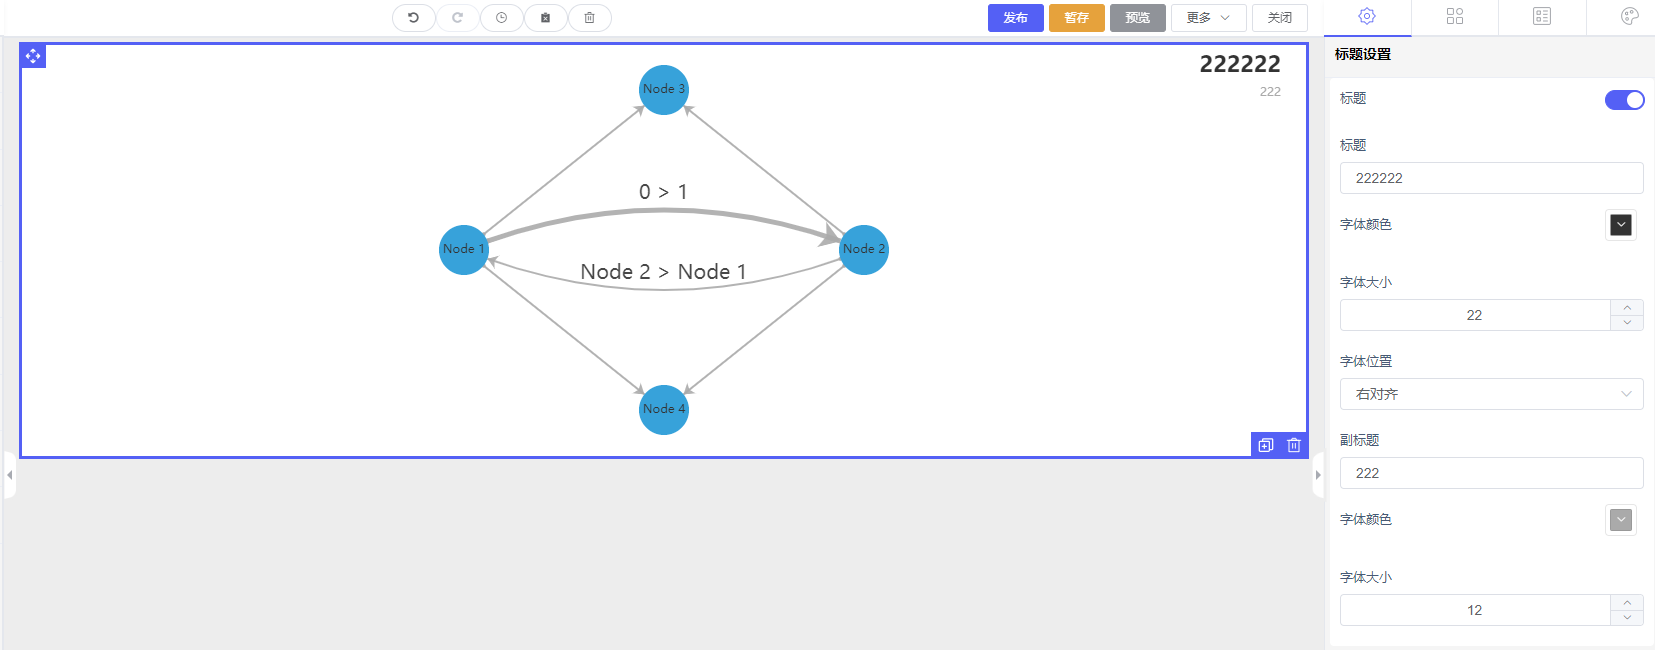Collapse the right panel with the arrow handle
The width and height of the screenshot is (1655, 650).
1318,475
